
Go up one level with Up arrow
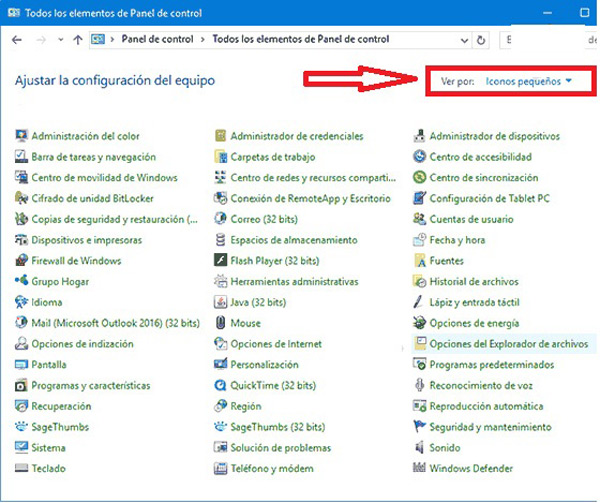click(78, 40)
